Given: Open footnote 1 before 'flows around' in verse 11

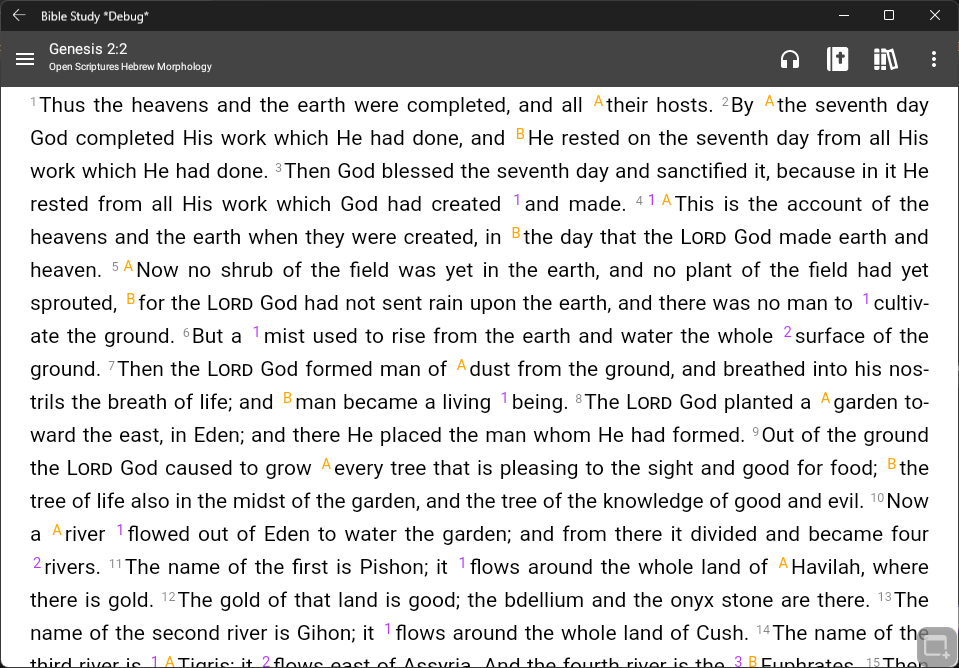Looking at the screenshot, I should click(462, 563).
